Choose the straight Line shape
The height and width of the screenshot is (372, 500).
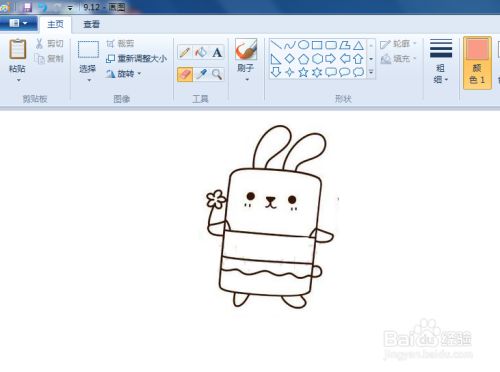[276, 45]
